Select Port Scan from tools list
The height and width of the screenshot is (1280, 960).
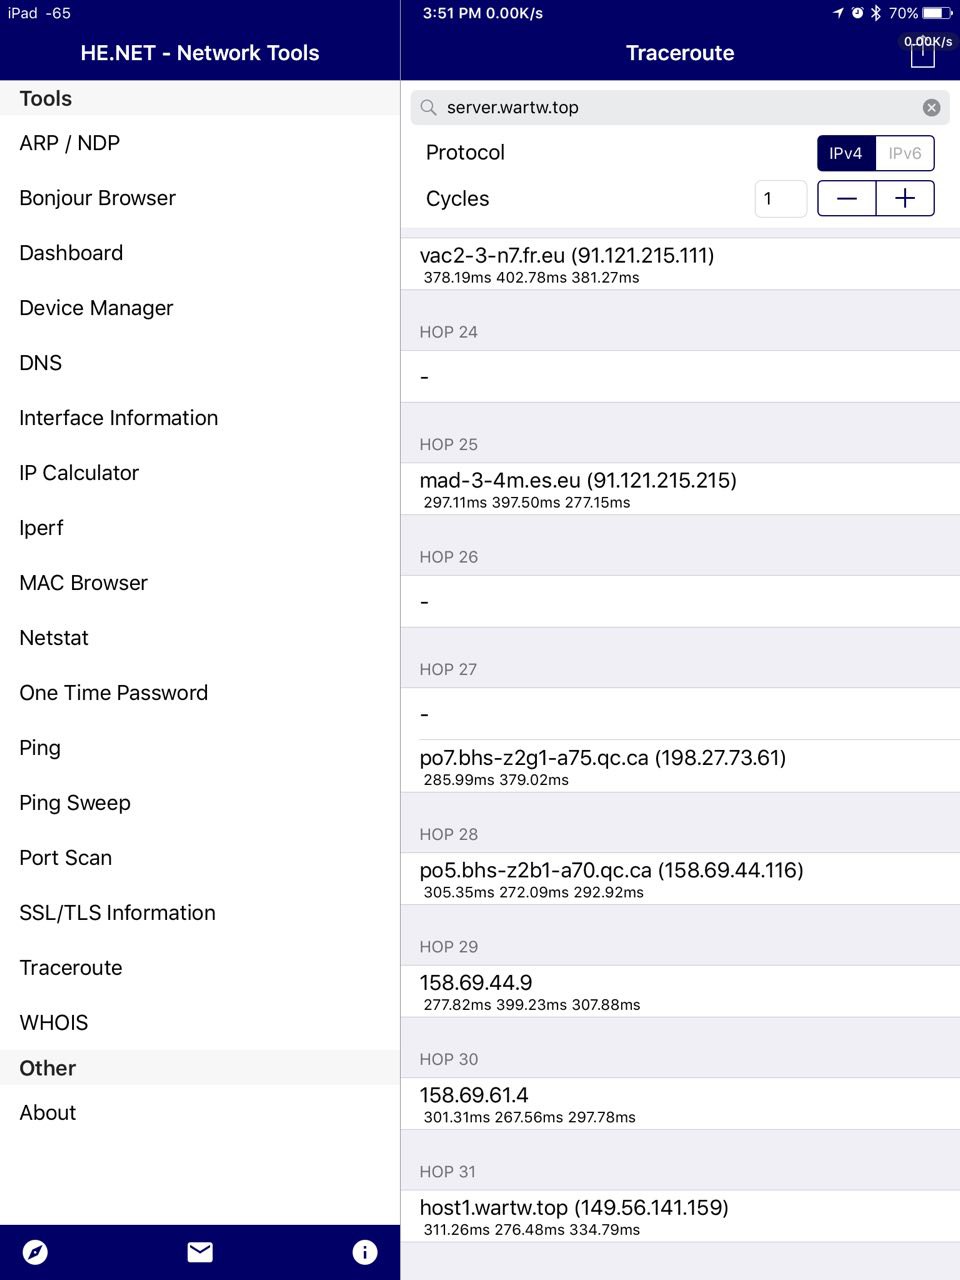coord(66,858)
